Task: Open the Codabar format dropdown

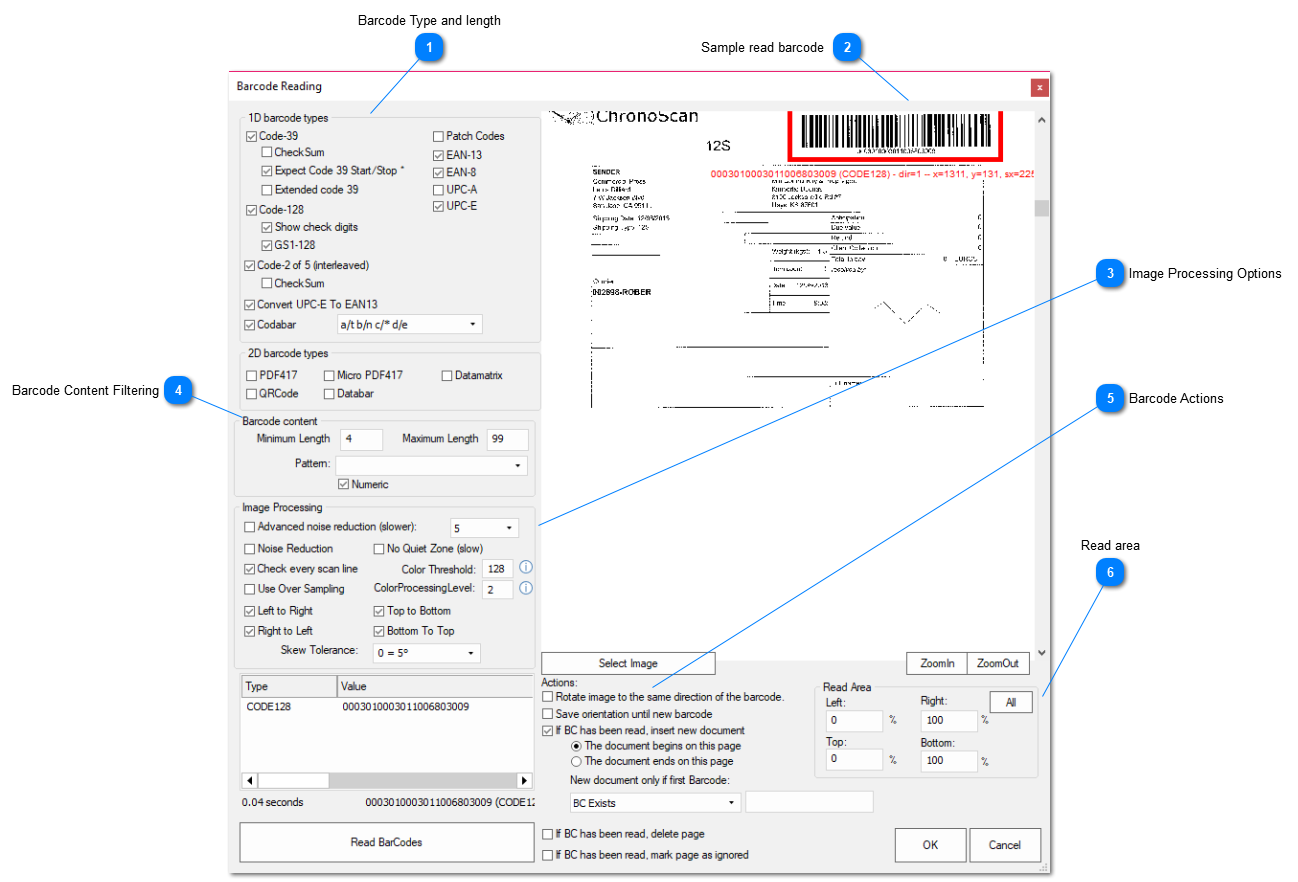Action: coord(474,324)
